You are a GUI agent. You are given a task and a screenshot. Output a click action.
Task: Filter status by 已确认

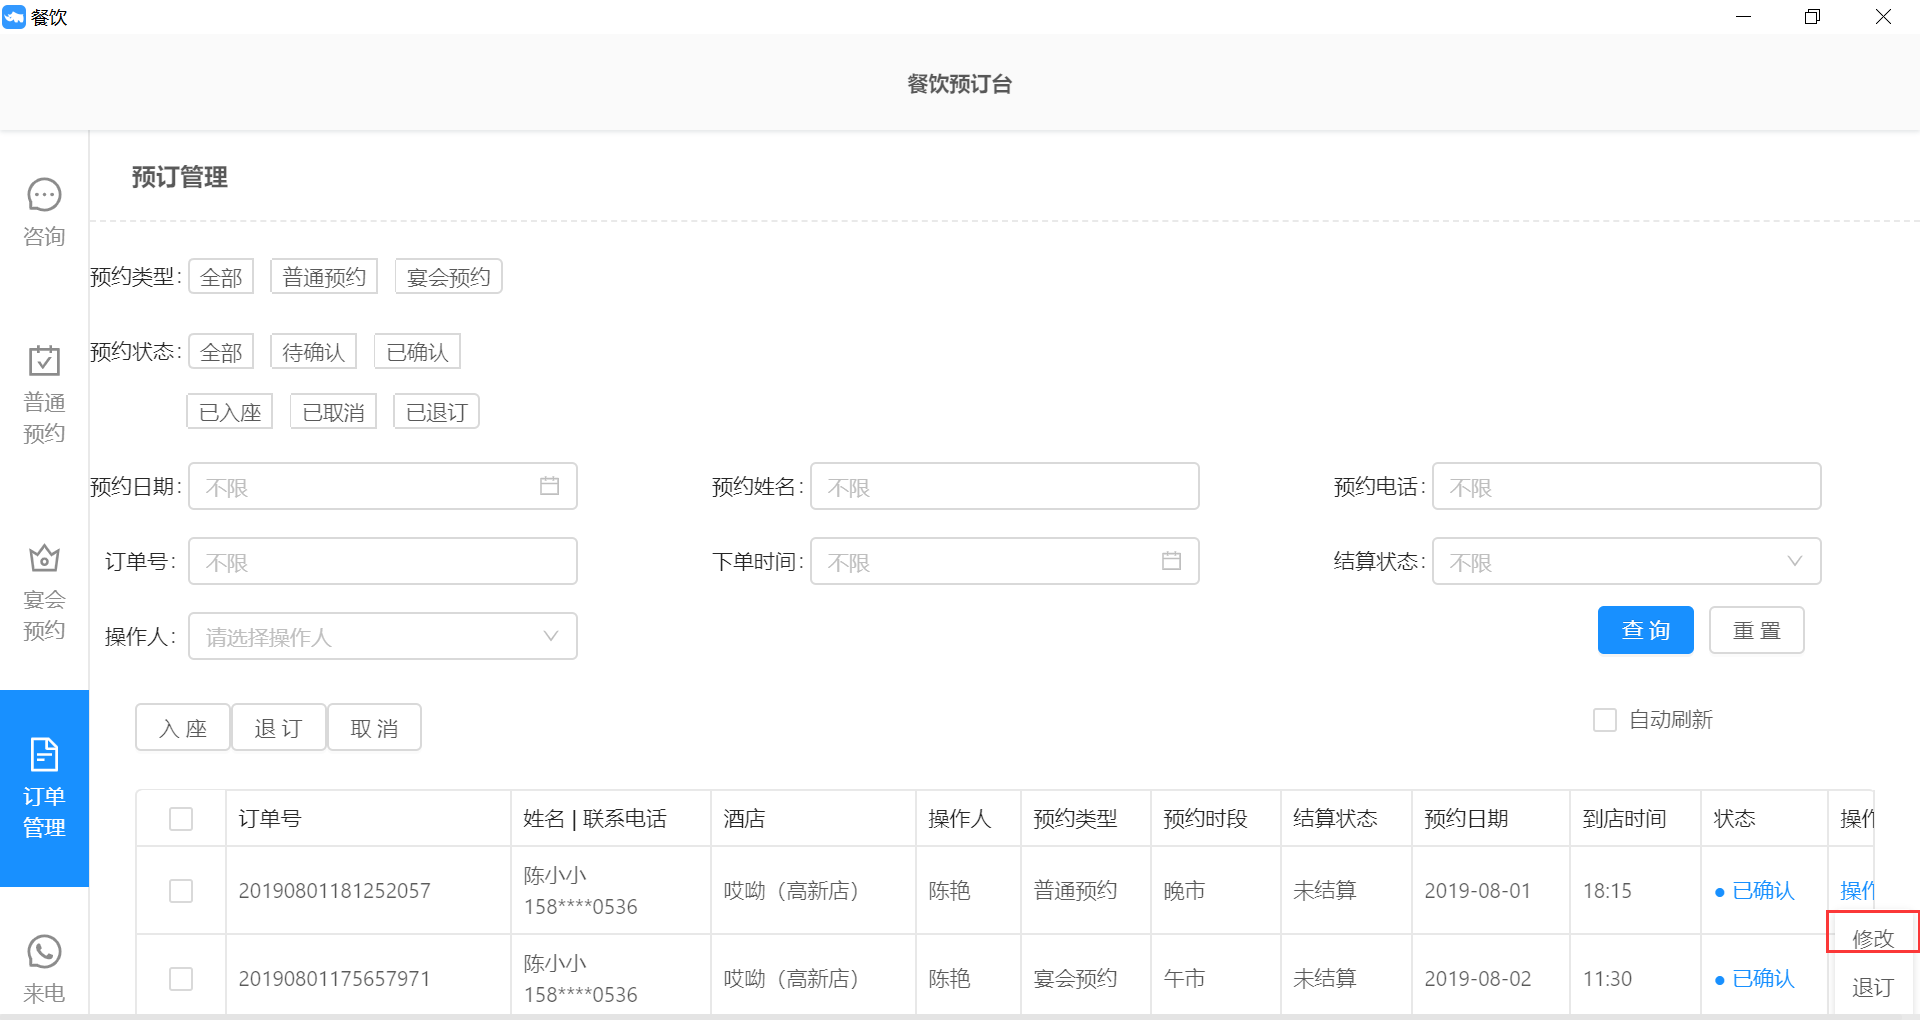tap(417, 352)
